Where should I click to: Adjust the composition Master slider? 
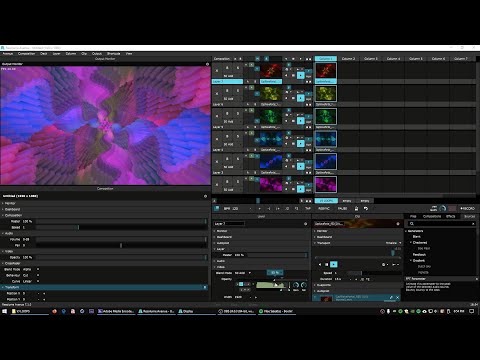pyautogui.click(x=121, y=221)
